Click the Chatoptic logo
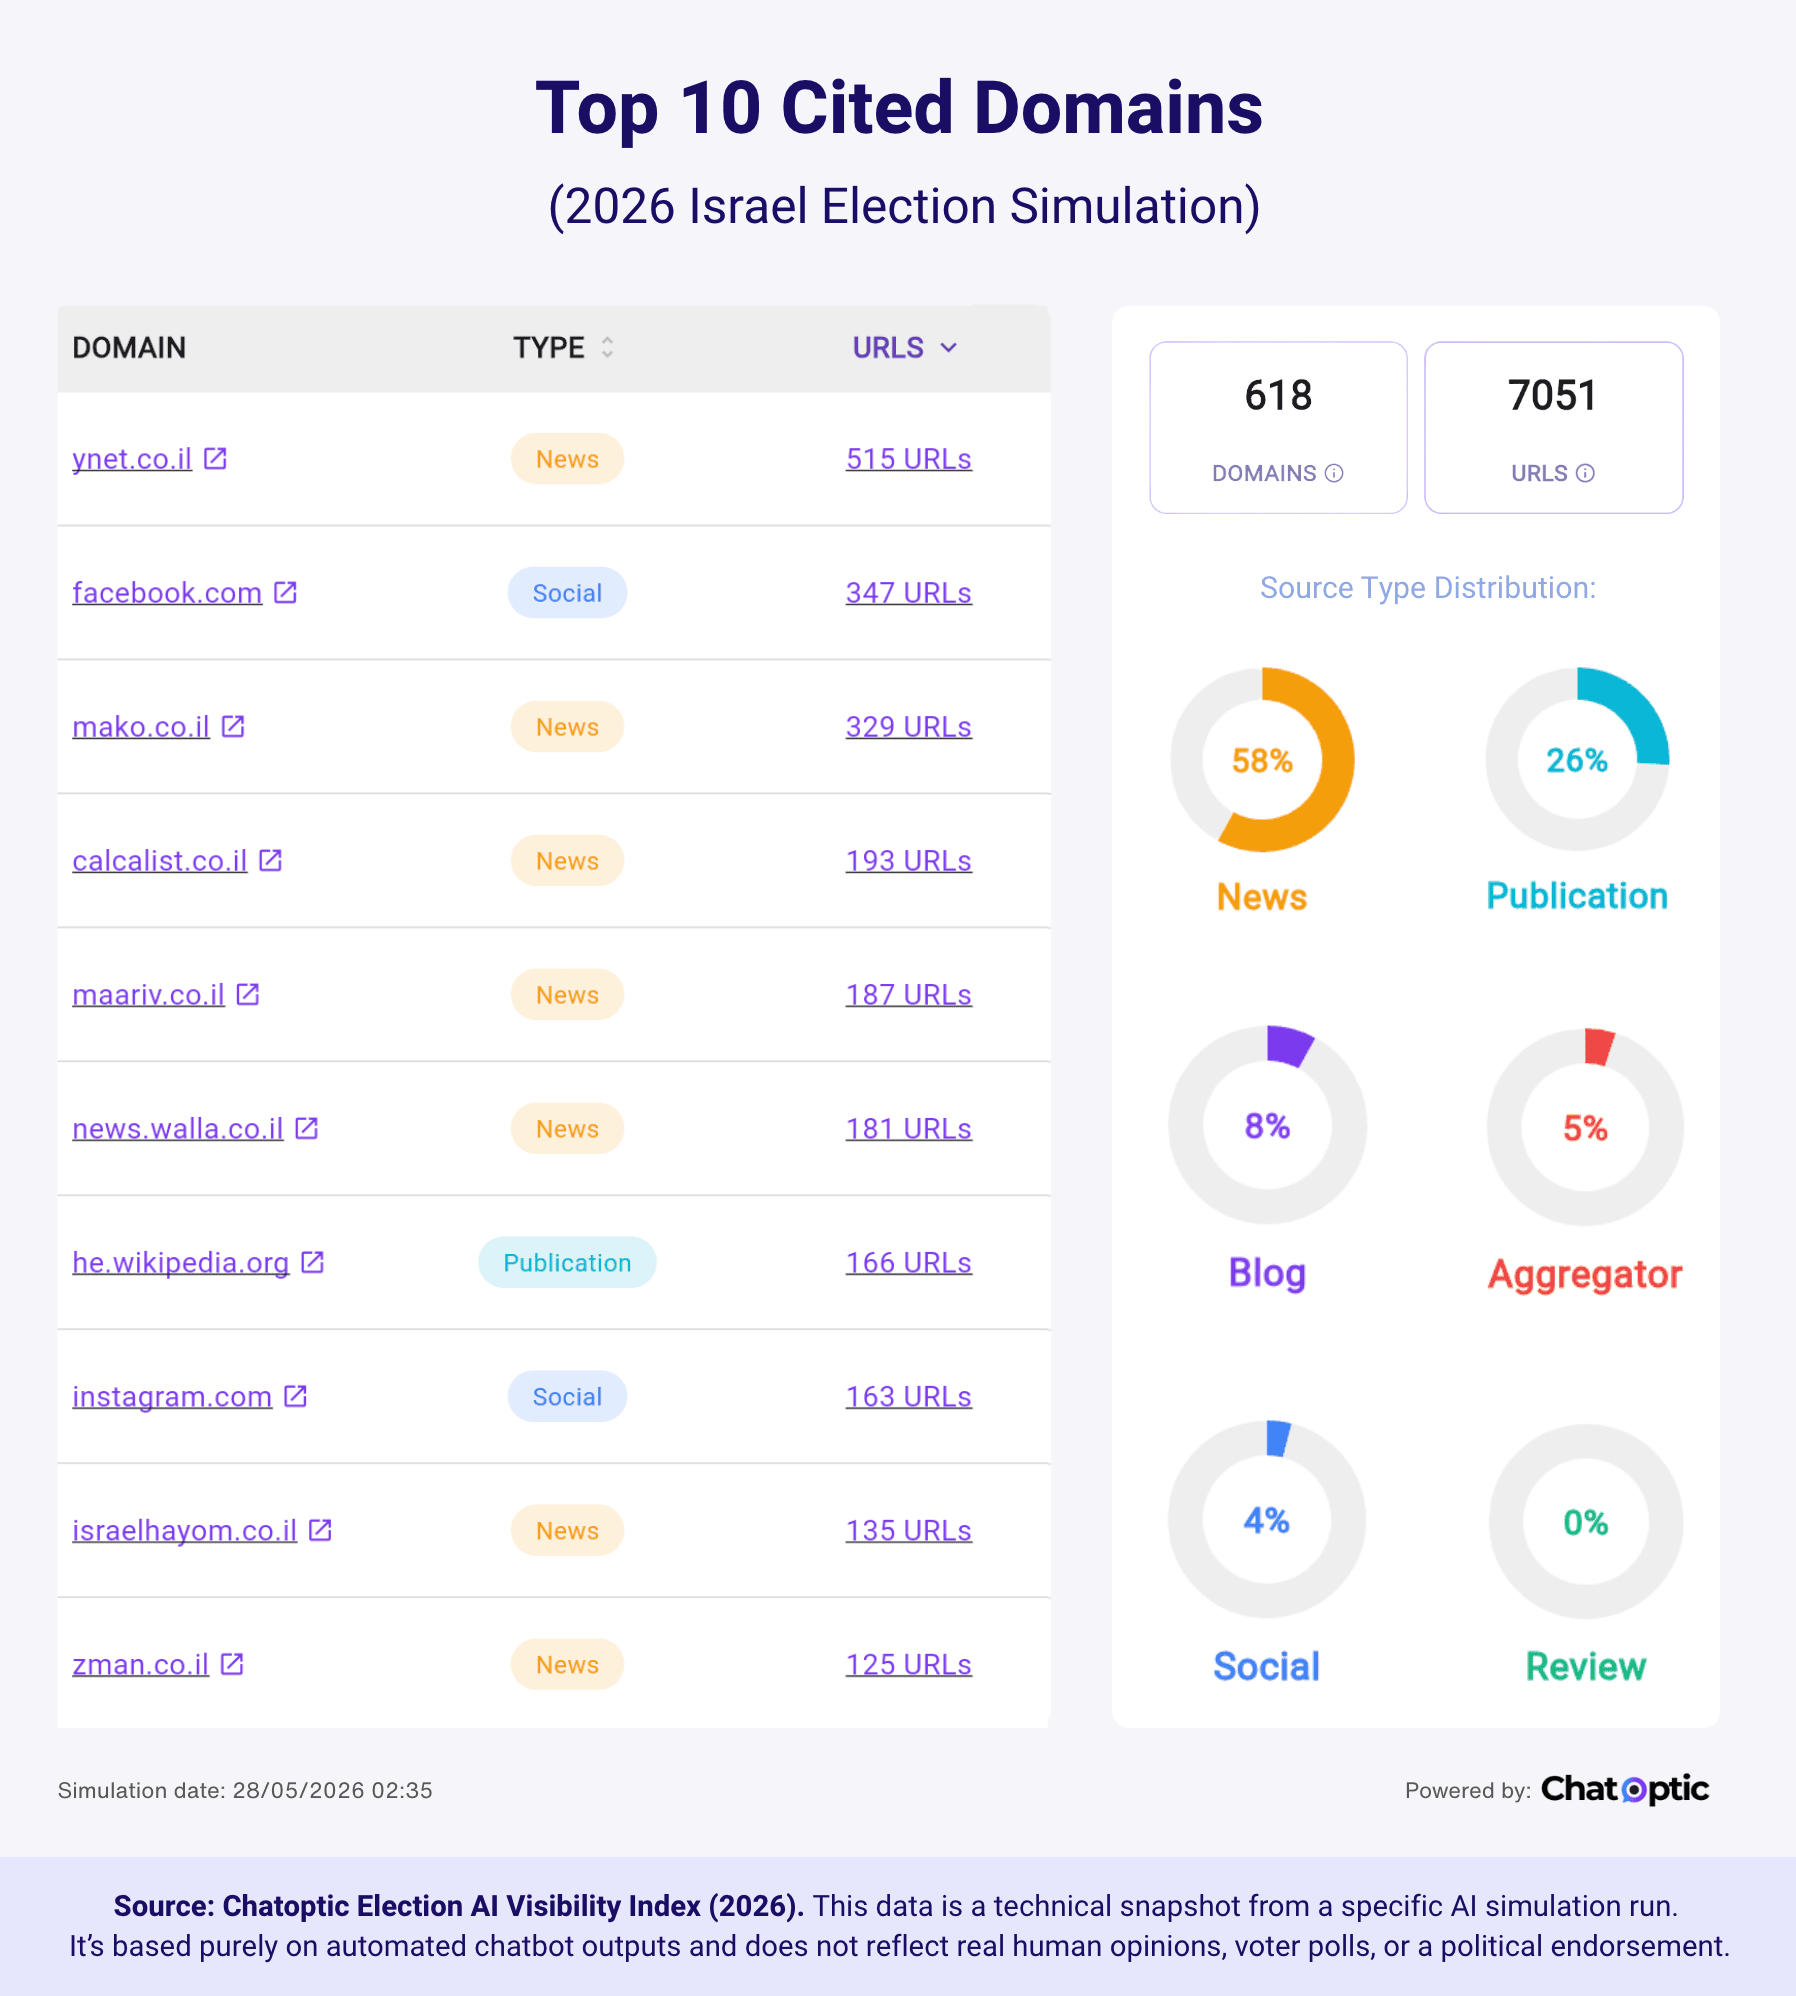This screenshot has height=1996, width=1796. click(x=1625, y=1789)
